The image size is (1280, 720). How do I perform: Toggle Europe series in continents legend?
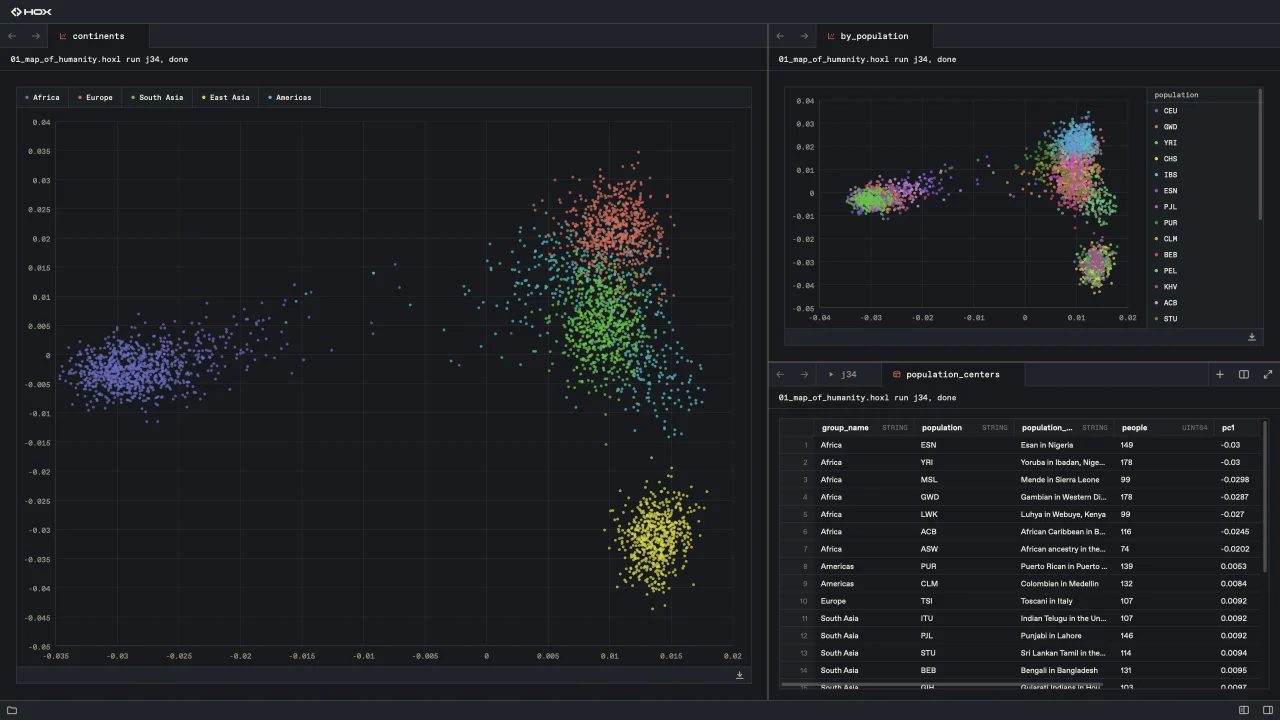[95, 98]
